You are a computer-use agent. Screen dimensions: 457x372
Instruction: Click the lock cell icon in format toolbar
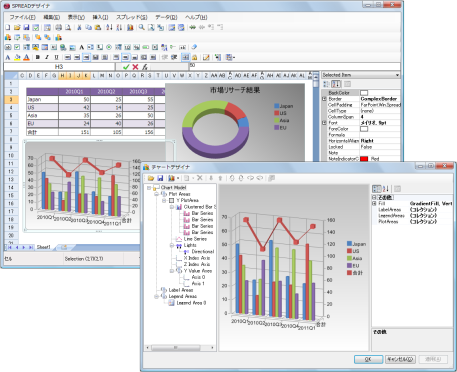coord(195,57)
